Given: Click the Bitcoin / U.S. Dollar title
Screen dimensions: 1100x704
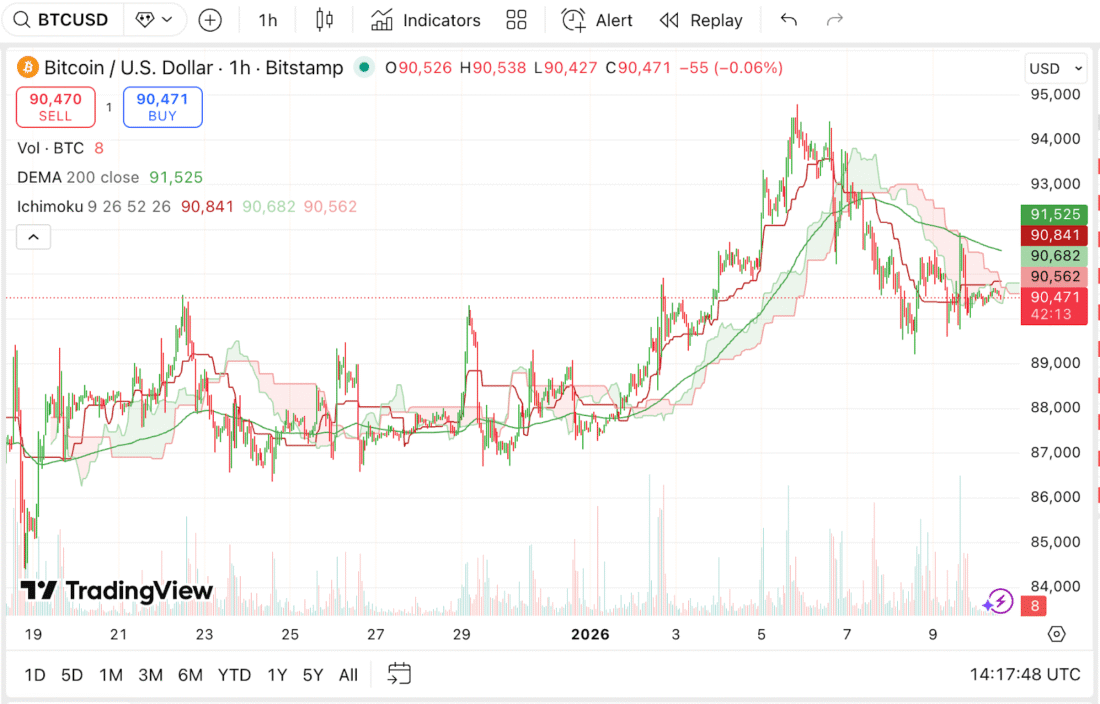Looking at the screenshot, I should coord(128,67).
